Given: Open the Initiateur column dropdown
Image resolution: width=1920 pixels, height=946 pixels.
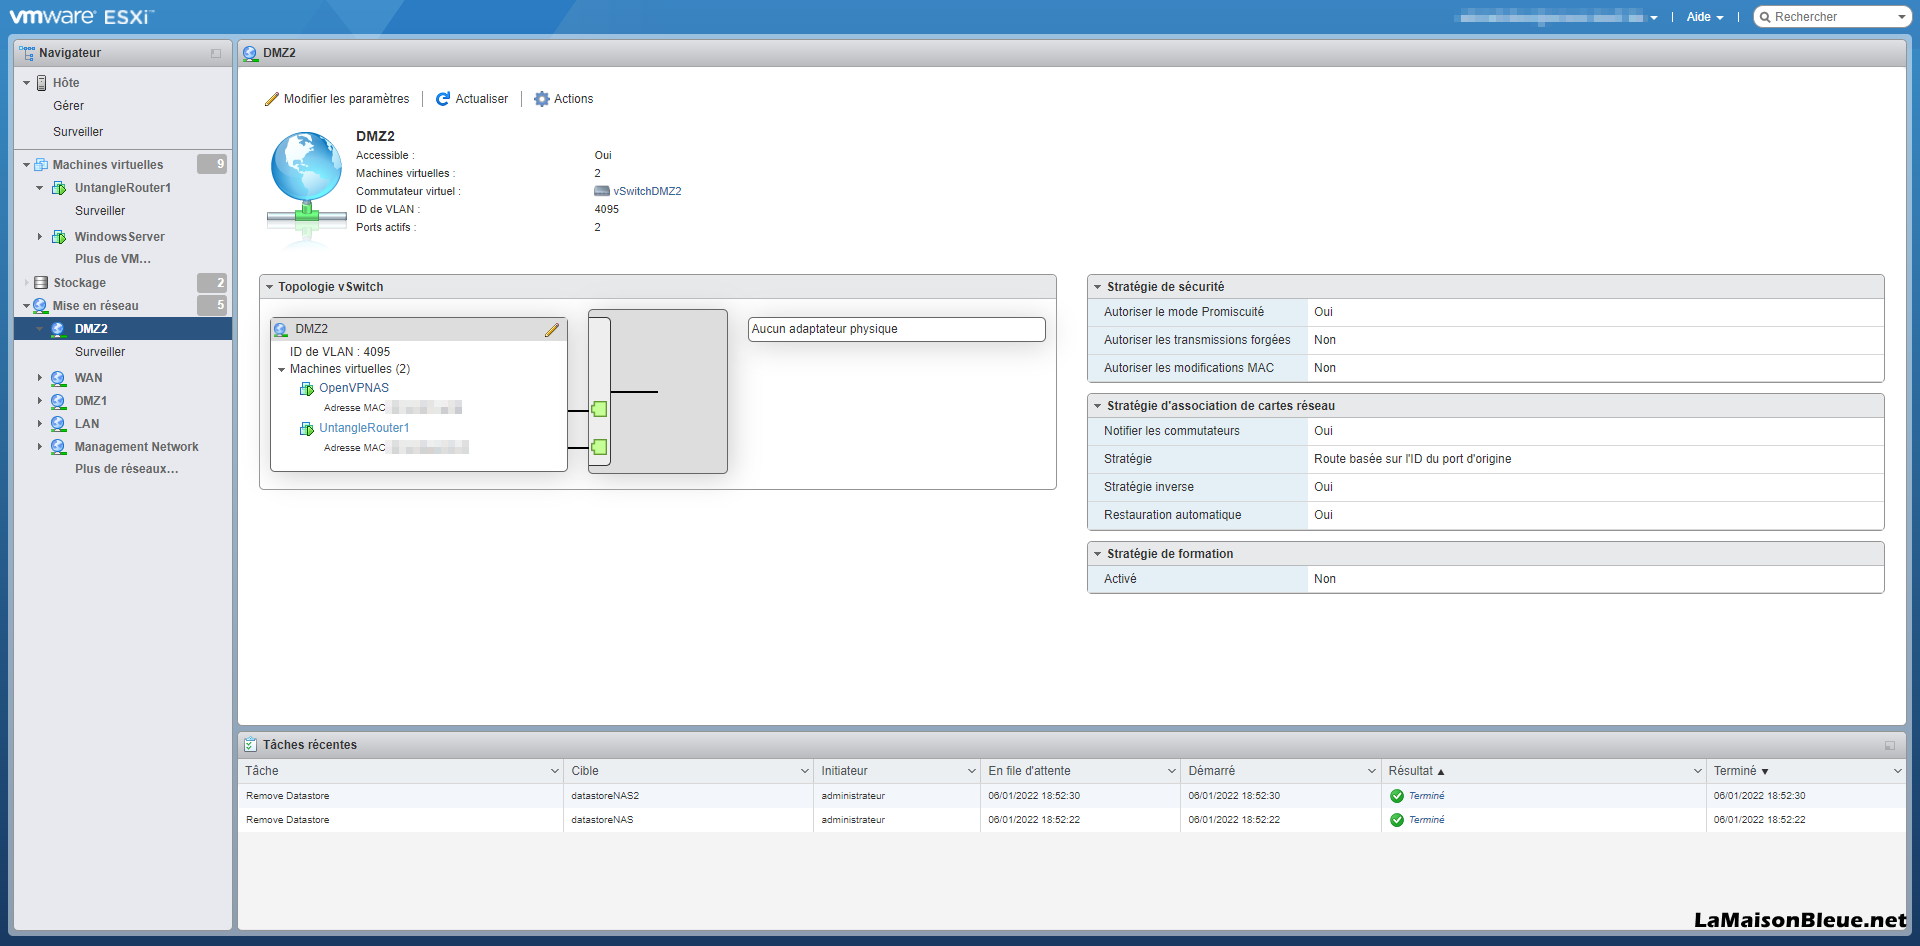Looking at the screenshot, I should [x=972, y=771].
